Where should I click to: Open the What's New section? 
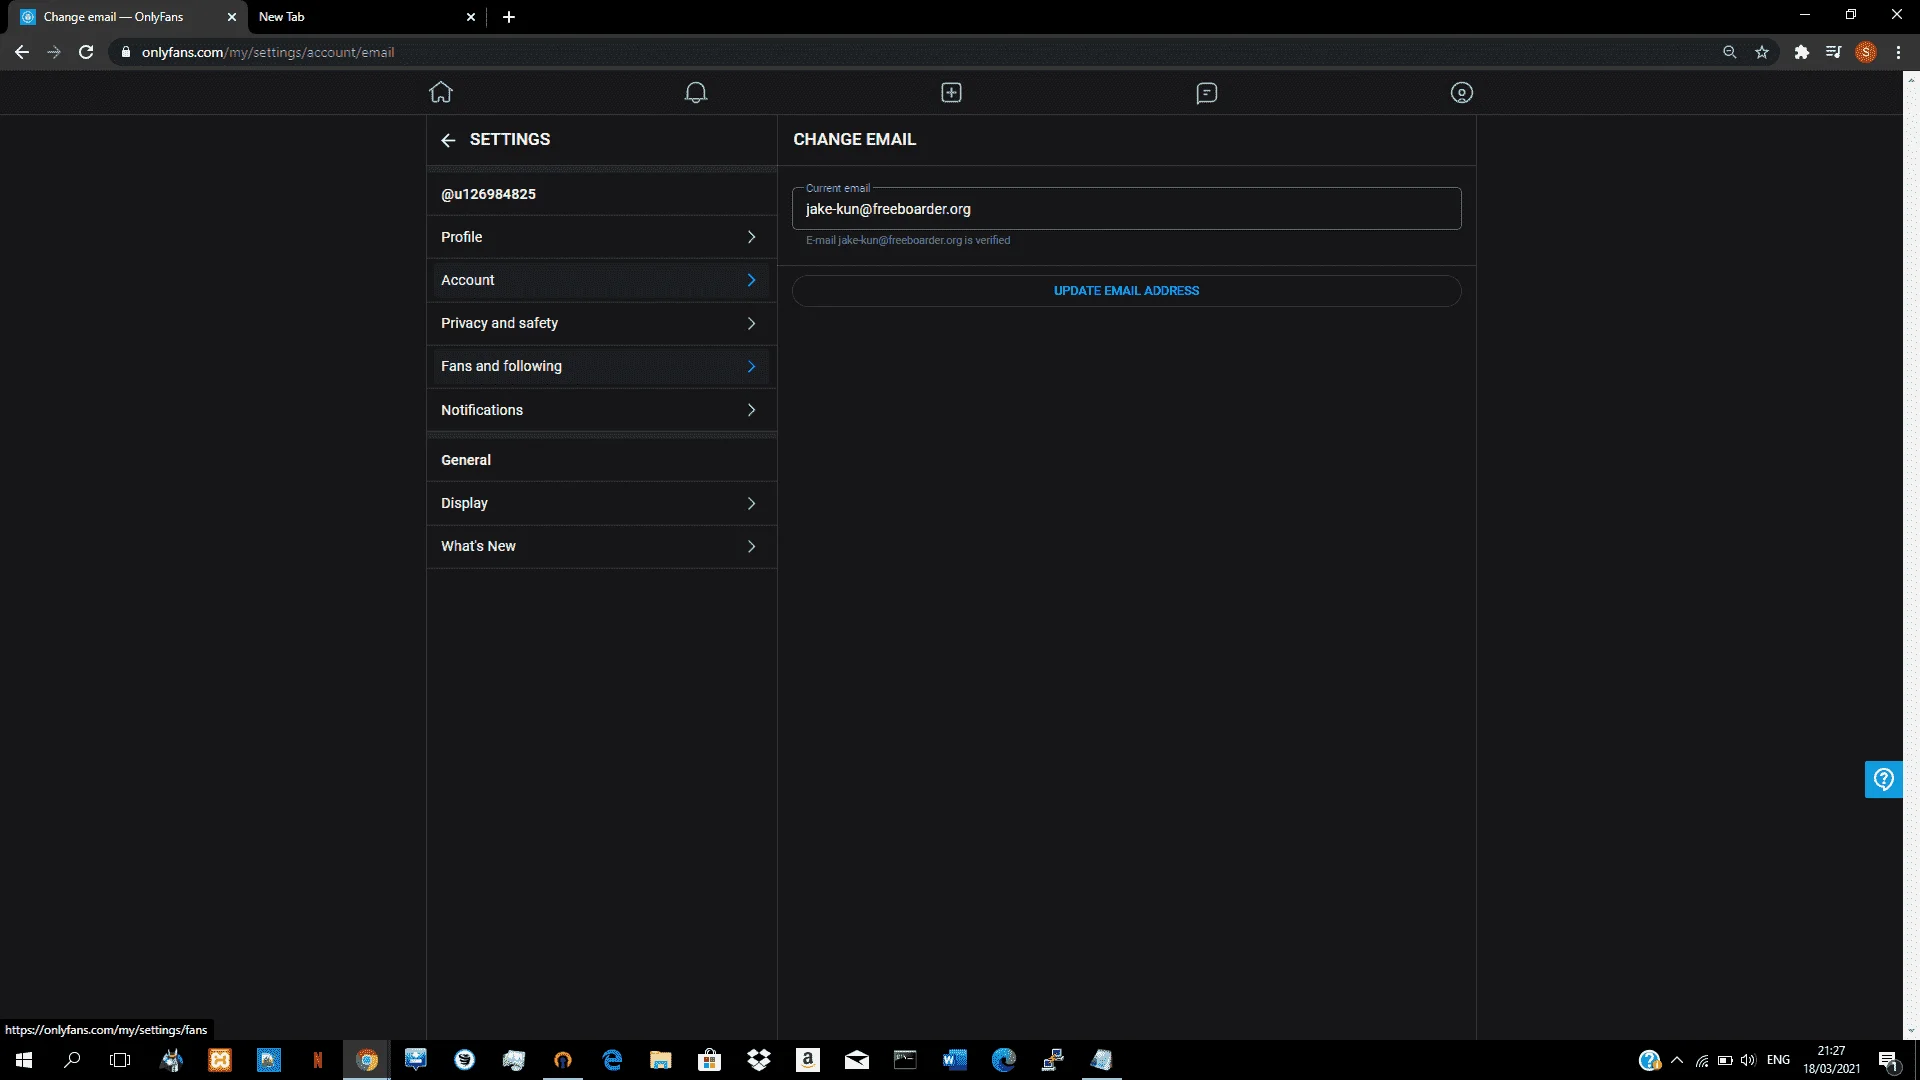click(601, 546)
